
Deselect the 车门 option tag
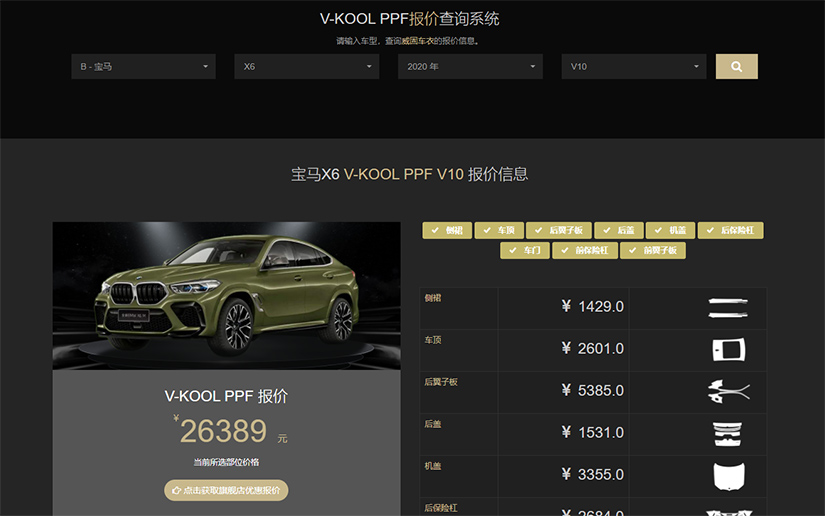click(x=525, y=250)
